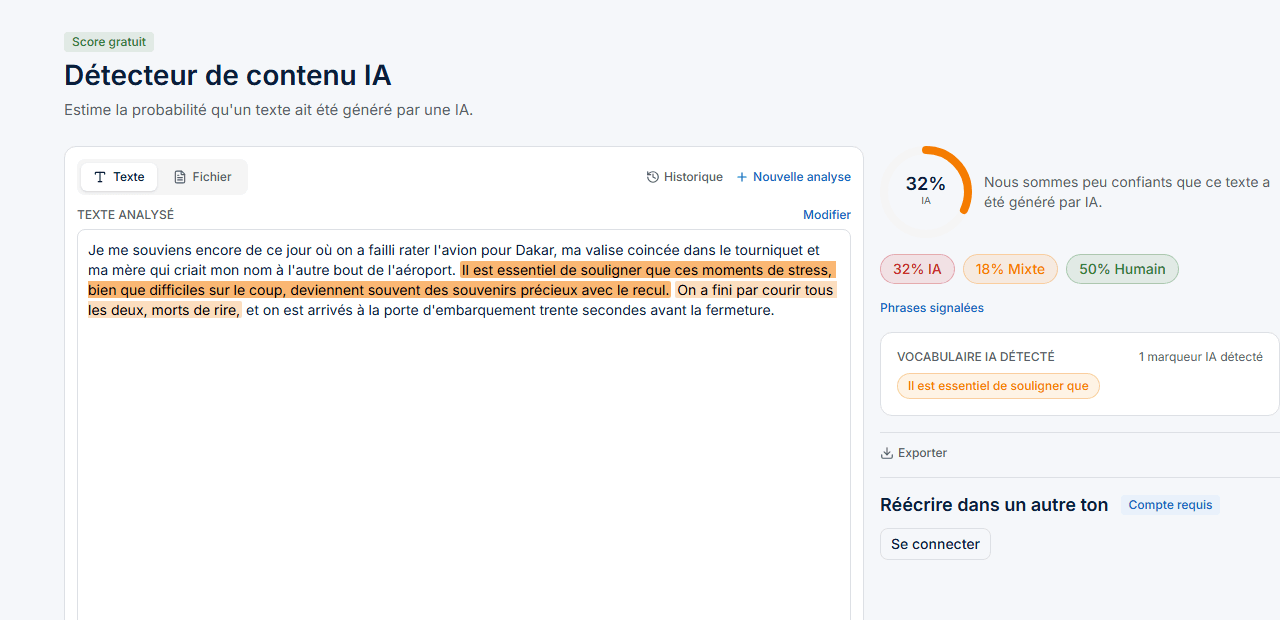Click 'Réécrire dans un autre ton' heading
This screenshot has width=1280, height=620.
coord(994,505)
